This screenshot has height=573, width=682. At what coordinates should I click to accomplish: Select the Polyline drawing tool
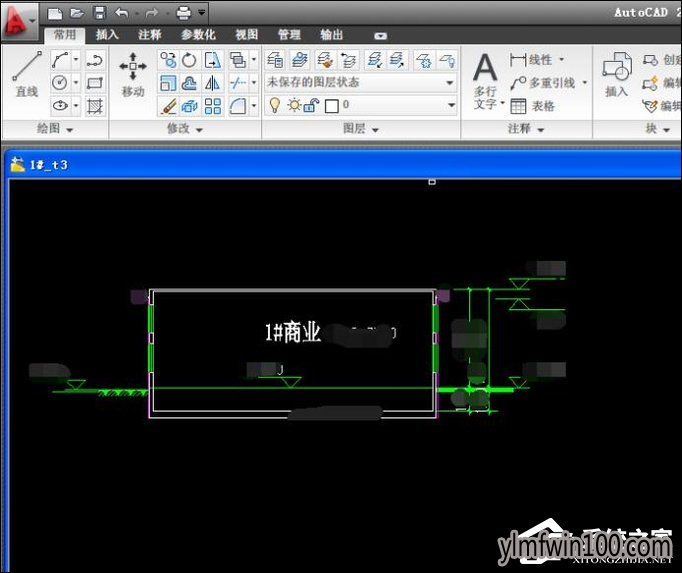tap(95, 60)
